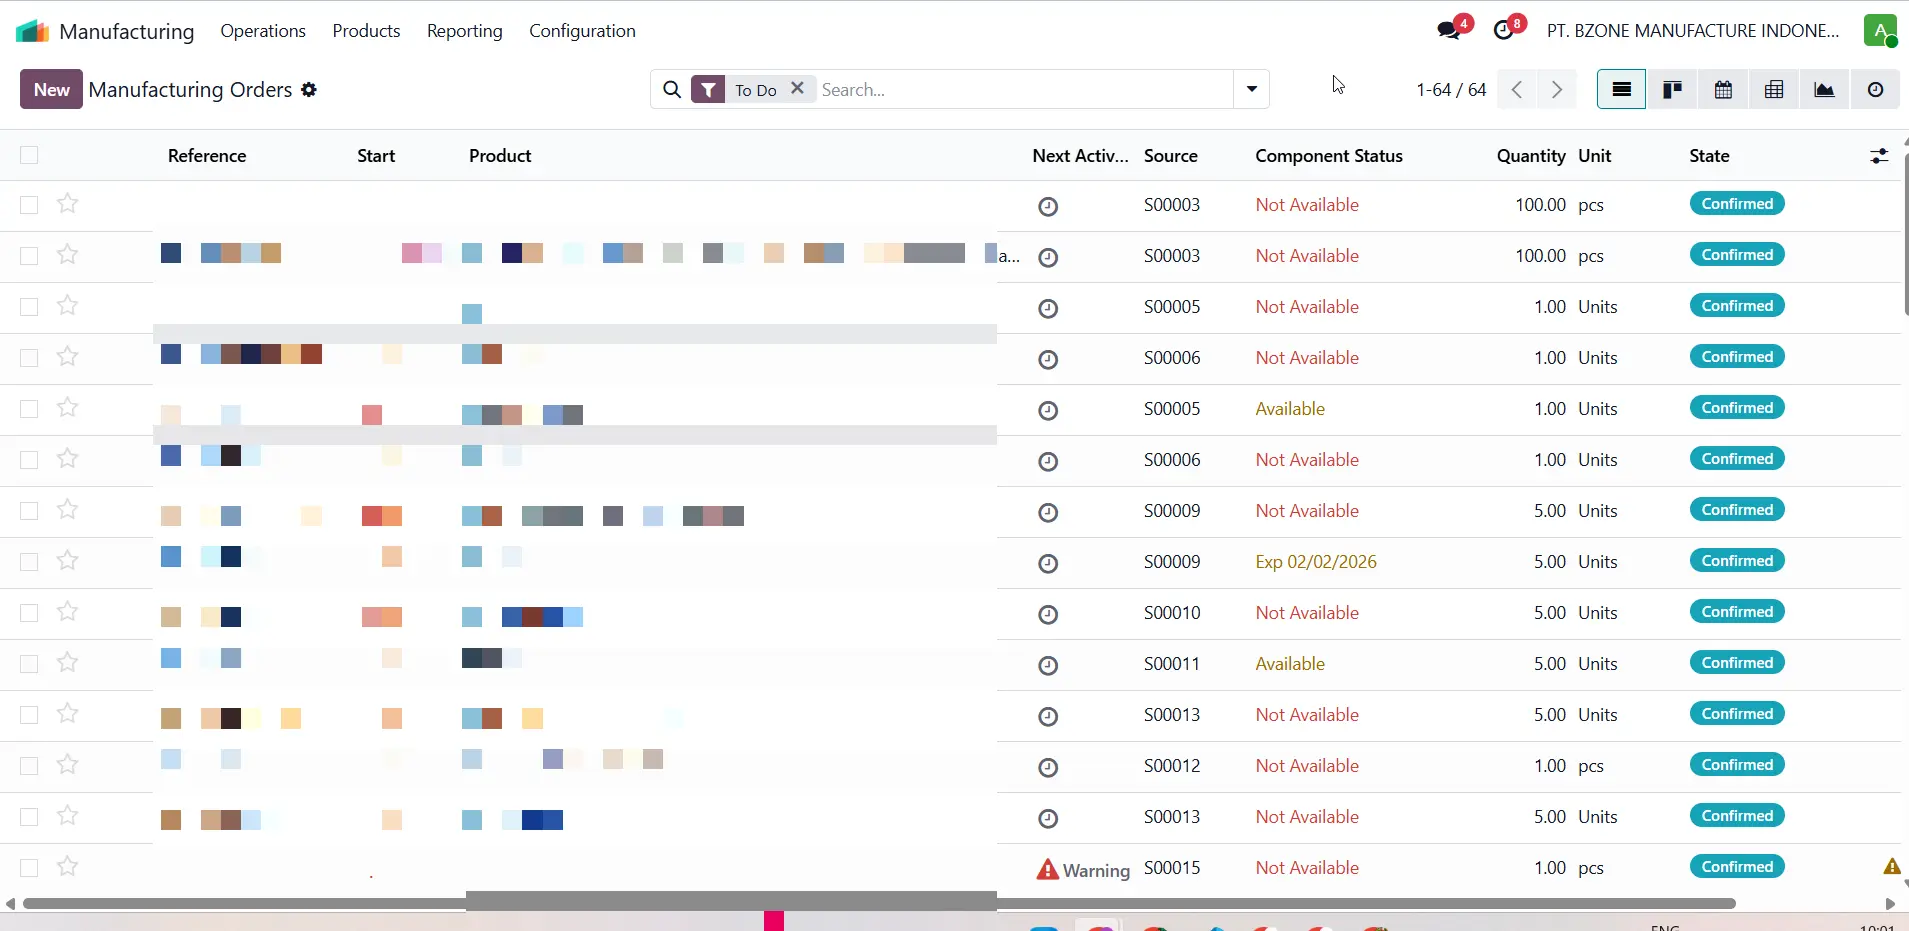Switch to the activity view

coord(1875,90)
